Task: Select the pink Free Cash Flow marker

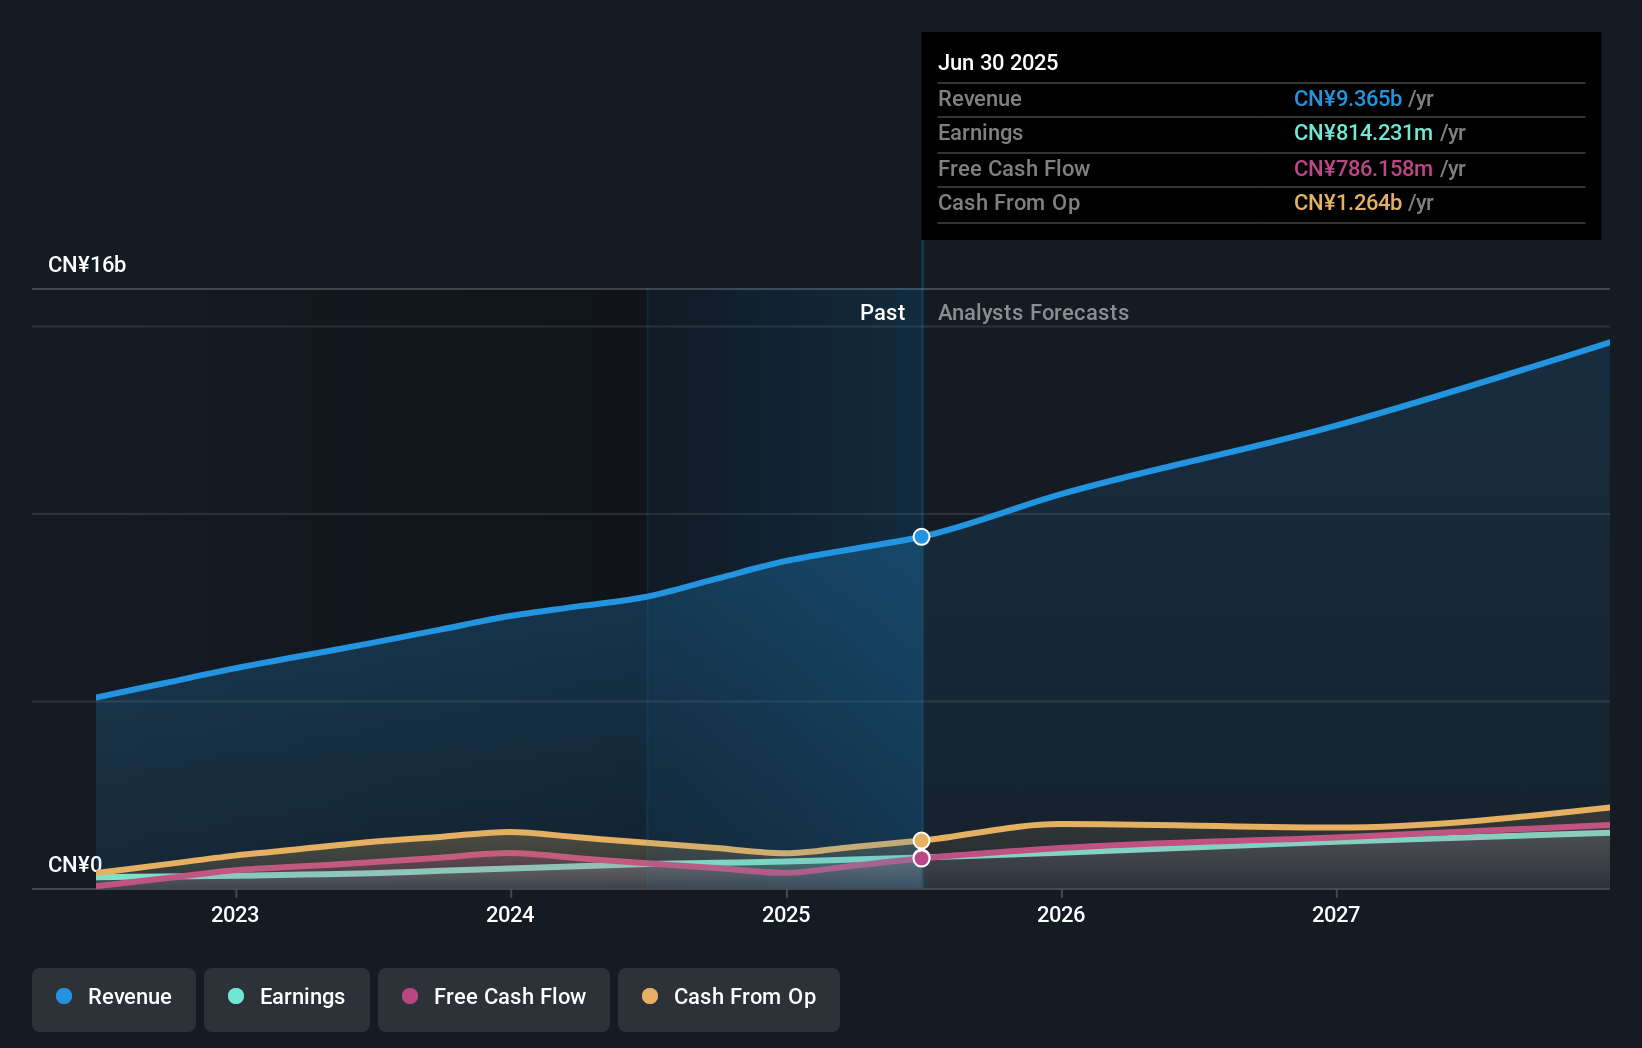Action: [921, 858]
